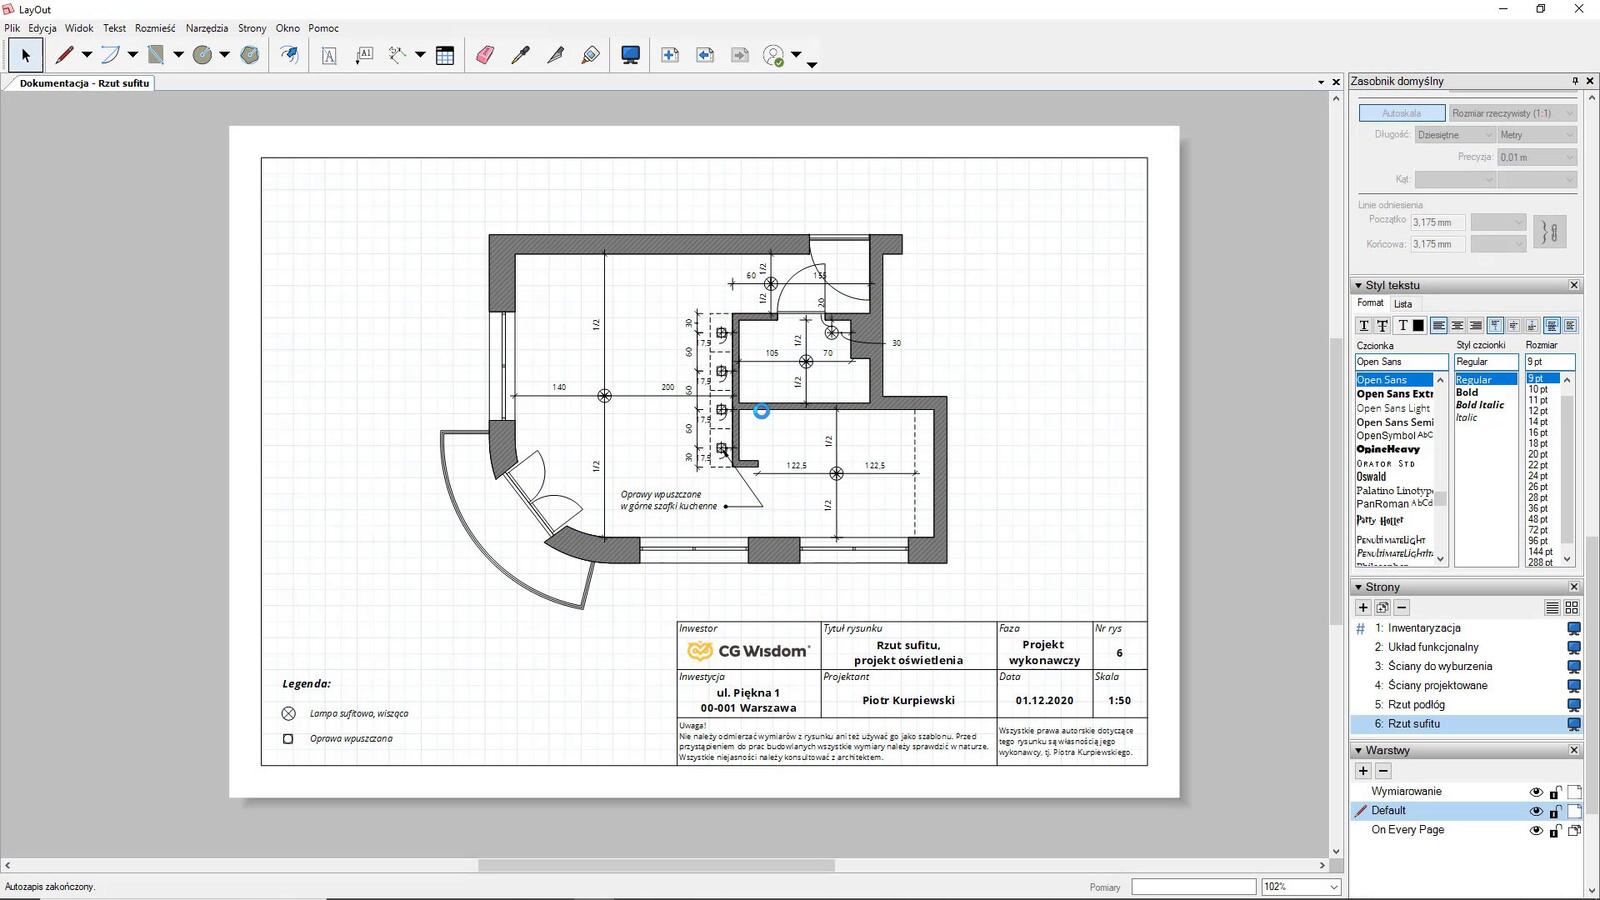Hide the Wymiarowanie layer via eye icon
Screen dimensions: 1600x900
[1536, 792]
